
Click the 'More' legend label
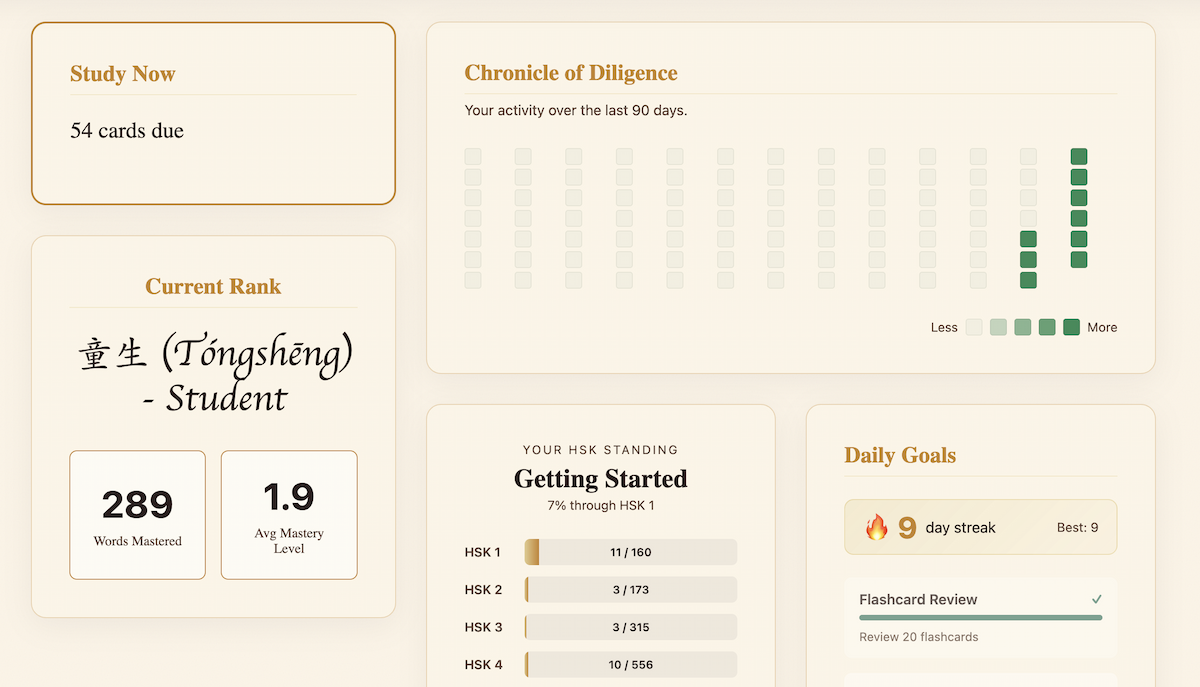pyautogui.click(x=1102, y=327)
